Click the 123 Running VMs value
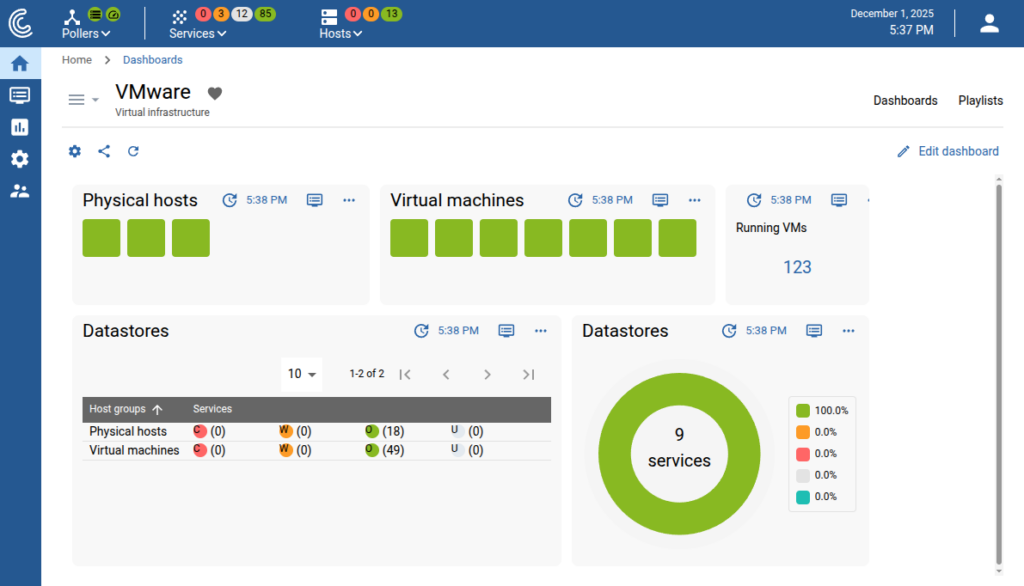The width and height of the screenshot is (1024, 586). [x=797, y=267]
